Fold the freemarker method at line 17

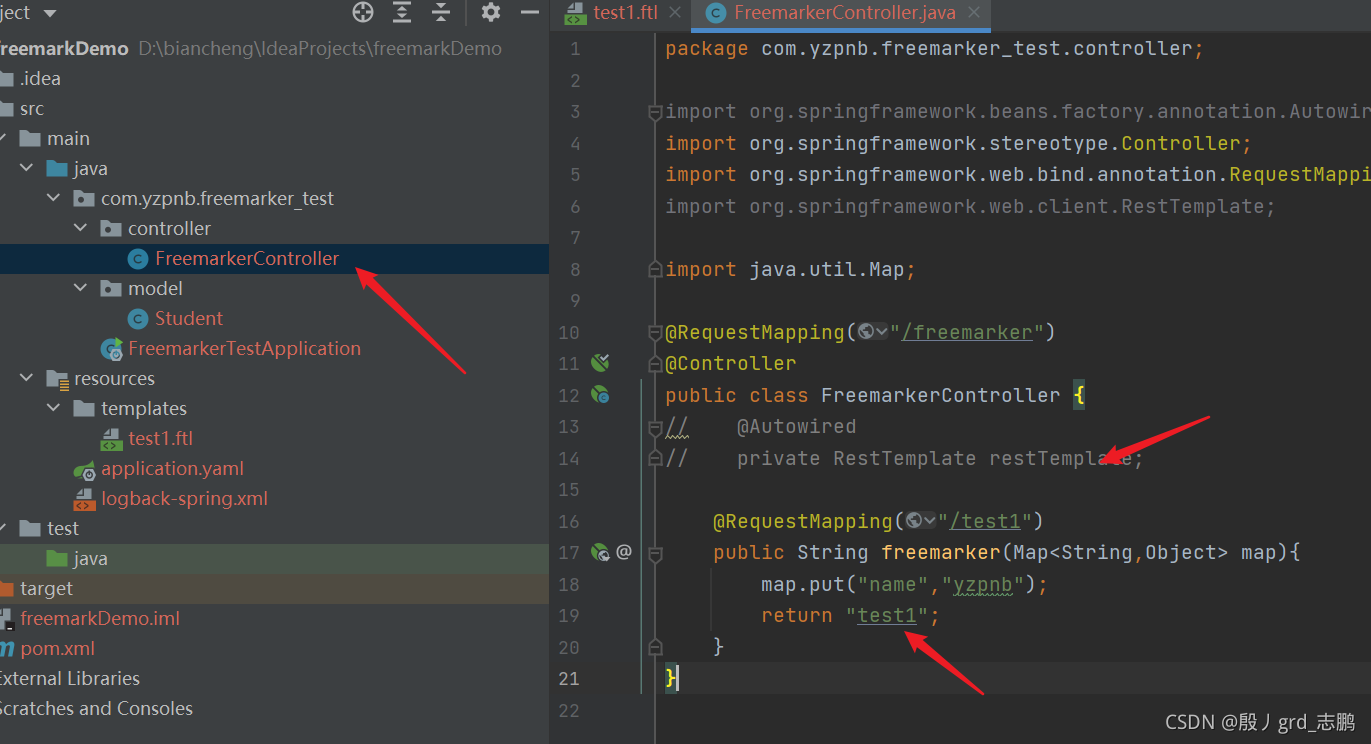click(655, 553)
